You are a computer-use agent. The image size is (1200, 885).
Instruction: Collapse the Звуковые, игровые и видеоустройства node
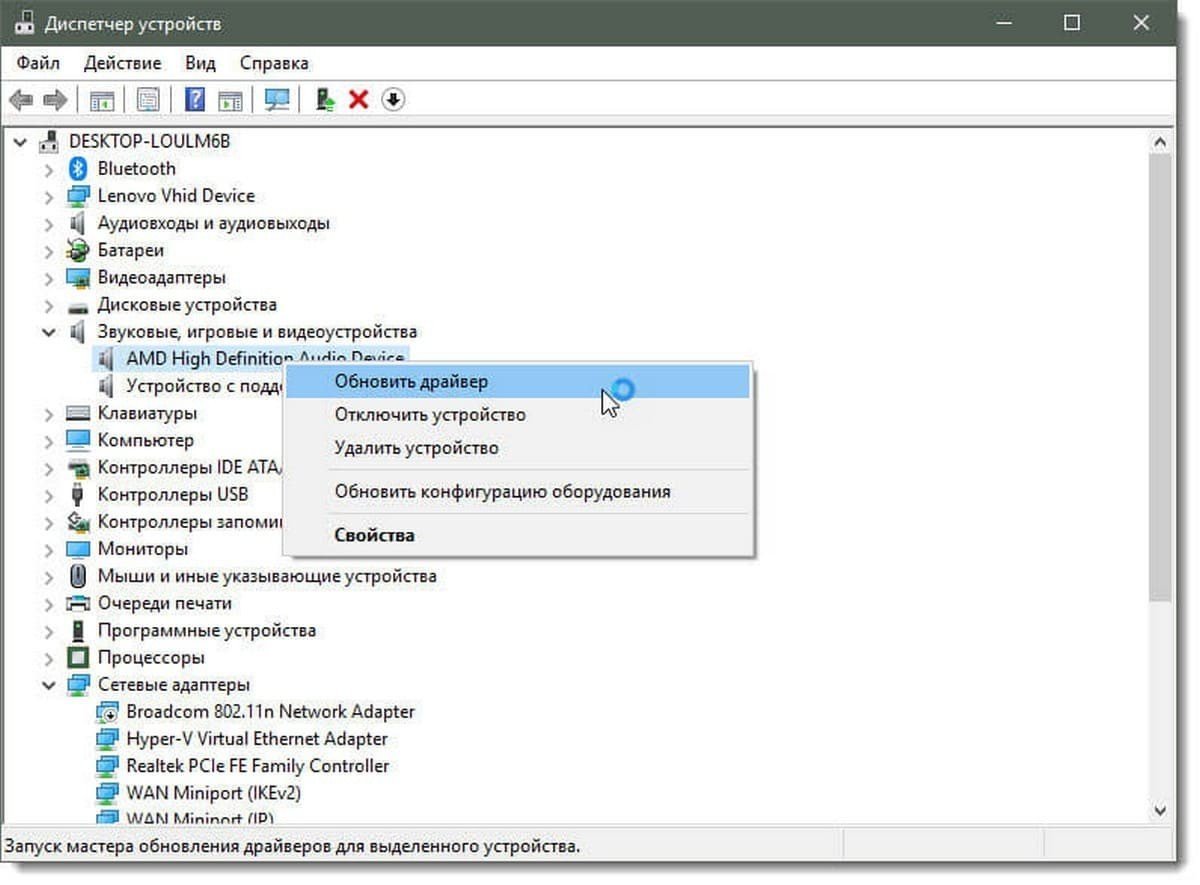coord(48,332)
